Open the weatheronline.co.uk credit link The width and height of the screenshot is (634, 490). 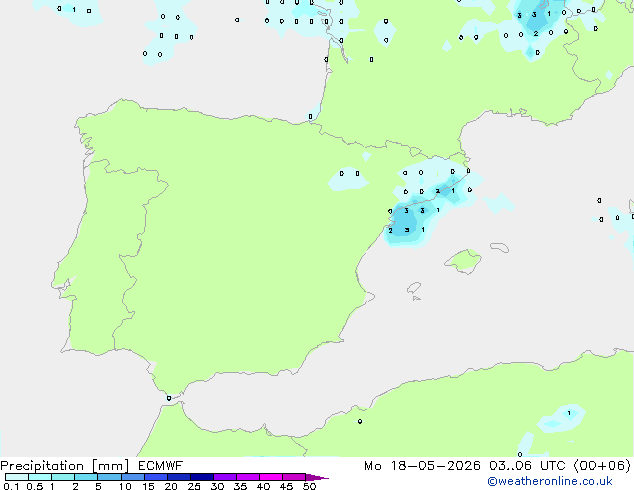[x=550, y=481]
